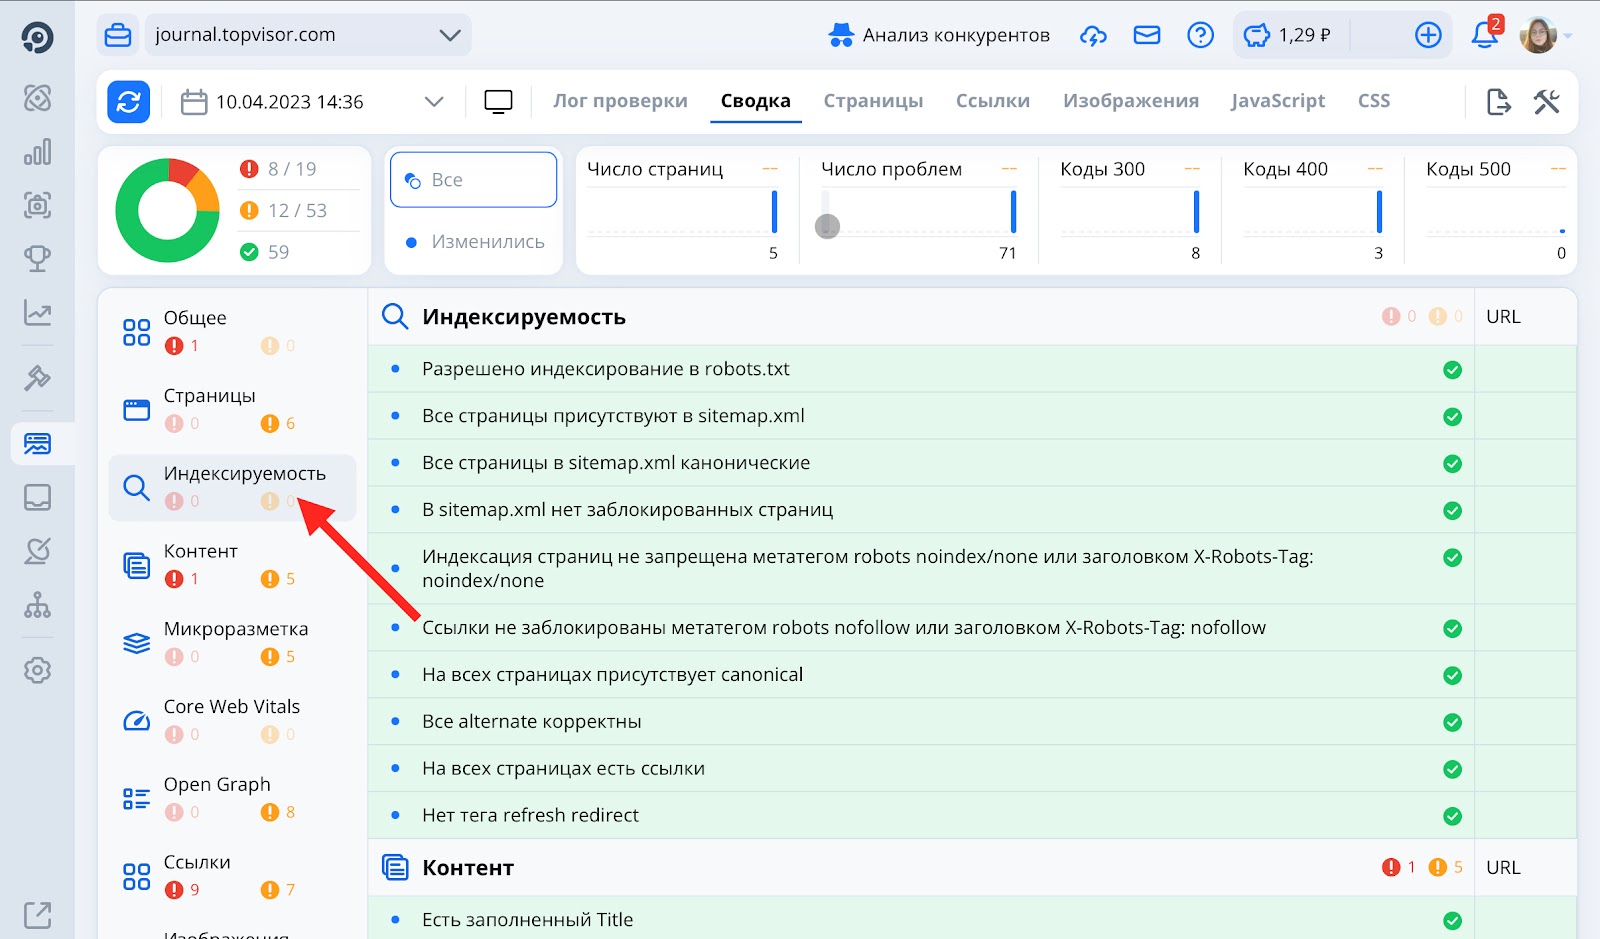Select the 'Все' filter option

(x=473, y=180)
